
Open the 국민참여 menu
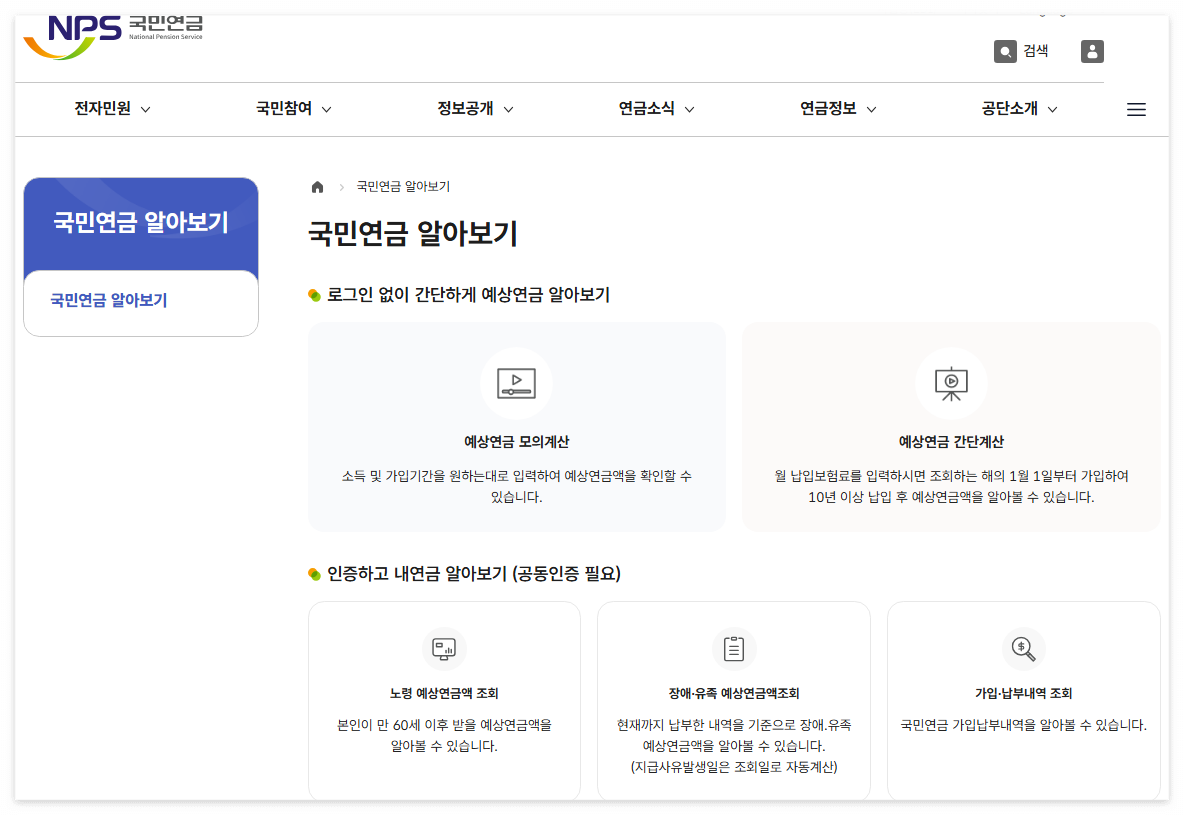pyautogui.click(x=284, y=109)
